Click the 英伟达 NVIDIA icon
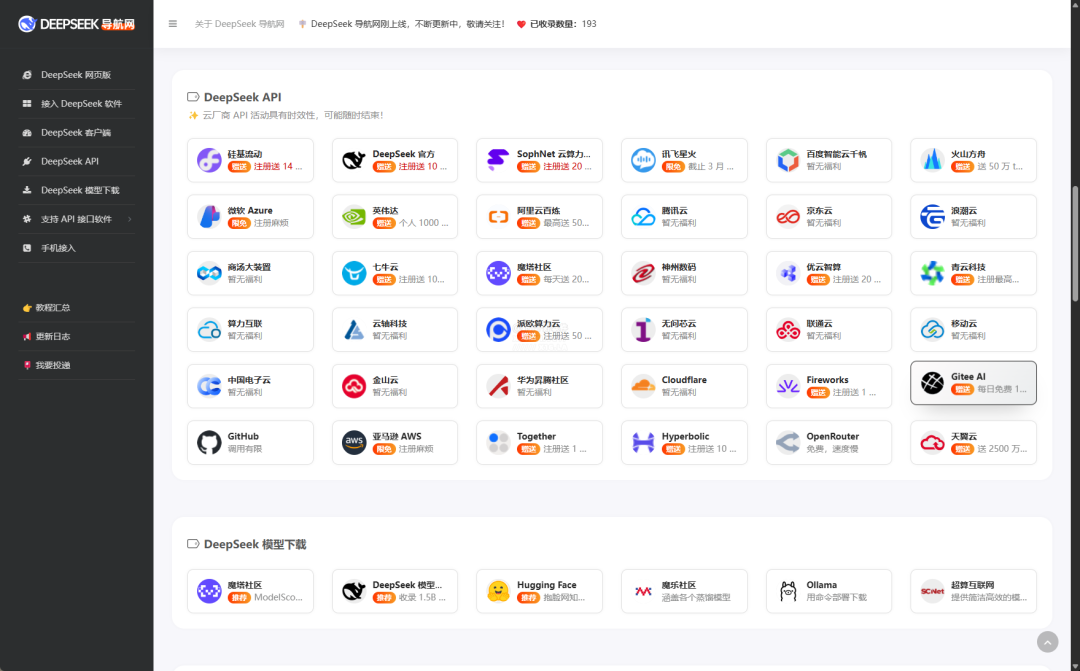This screenshot has height=671, width=1080. pos(354,216)
